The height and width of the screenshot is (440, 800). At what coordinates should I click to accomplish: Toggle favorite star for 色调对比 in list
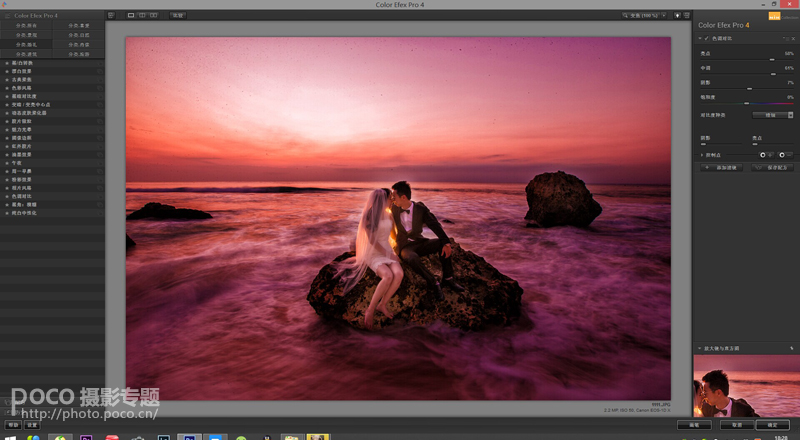coord(7,196)
